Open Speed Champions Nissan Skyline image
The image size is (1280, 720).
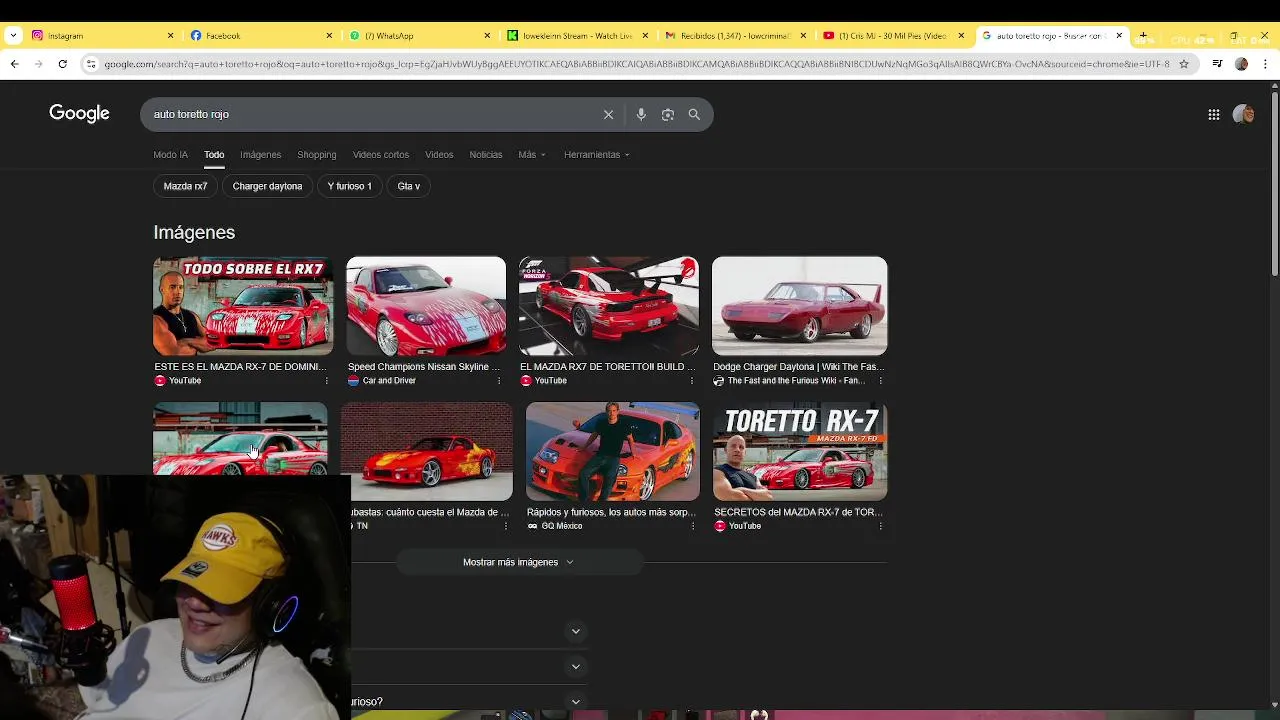point(426,306)
